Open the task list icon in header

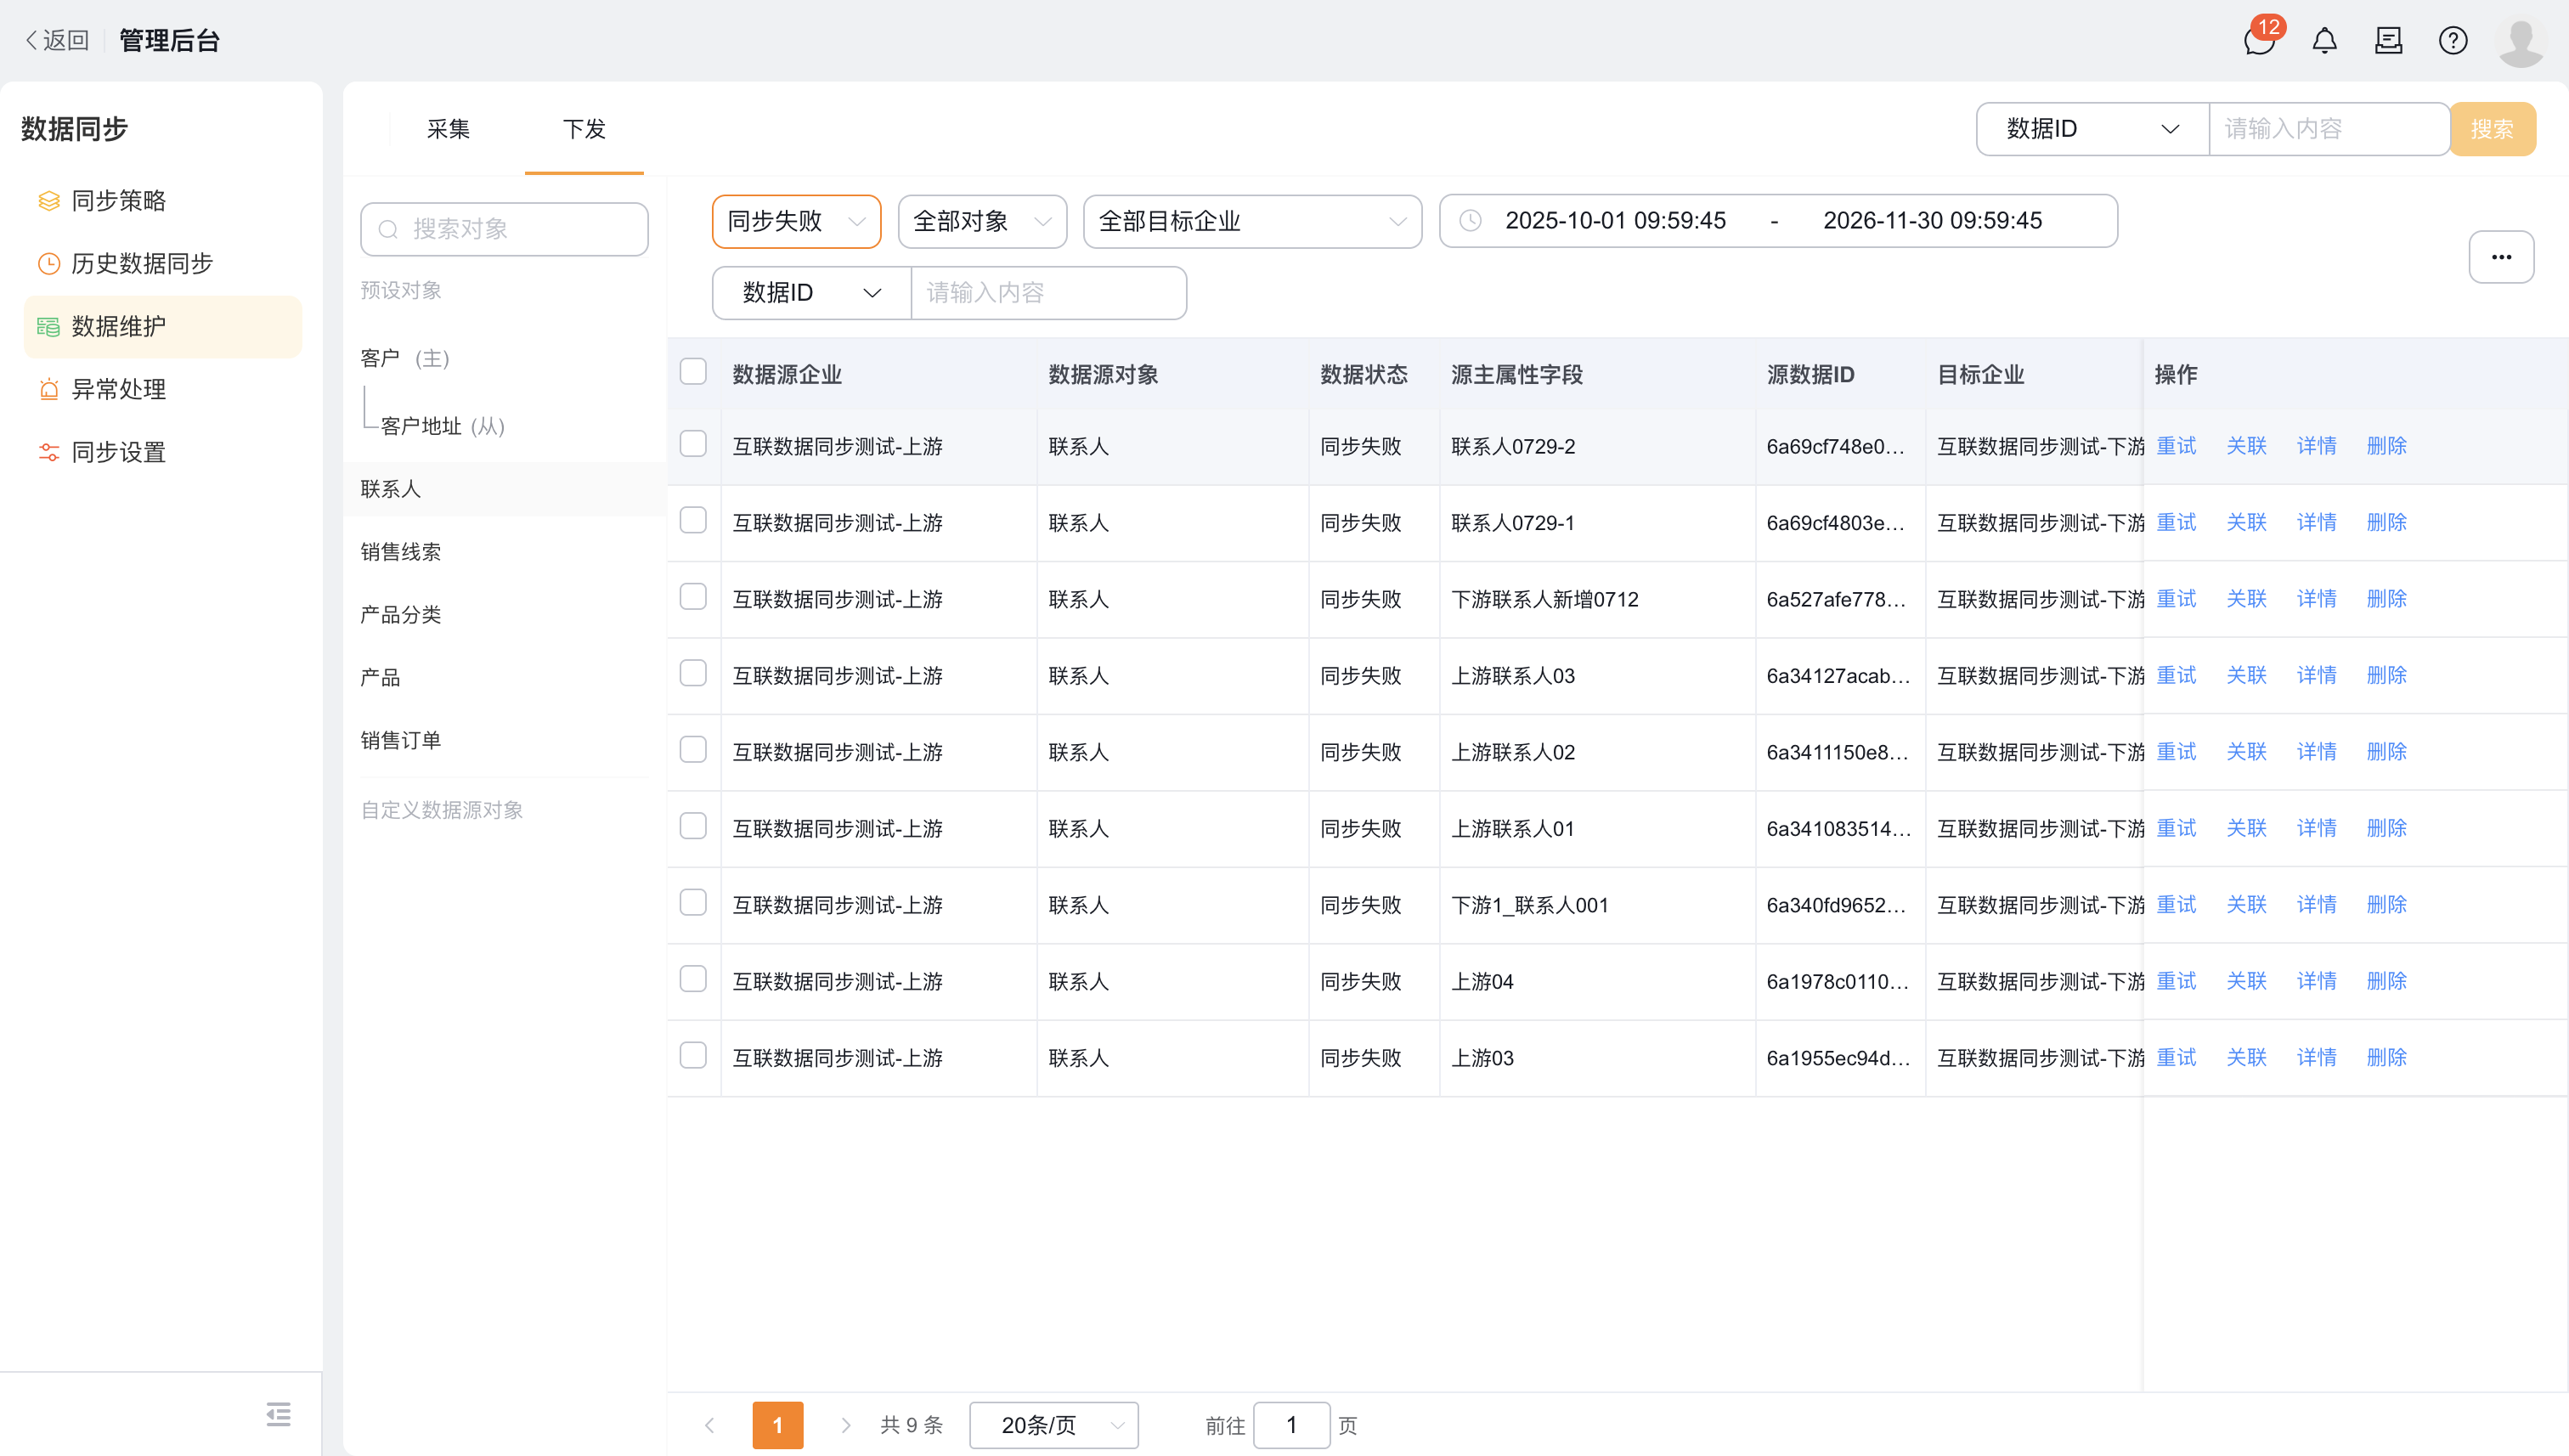click(2388, 41)
